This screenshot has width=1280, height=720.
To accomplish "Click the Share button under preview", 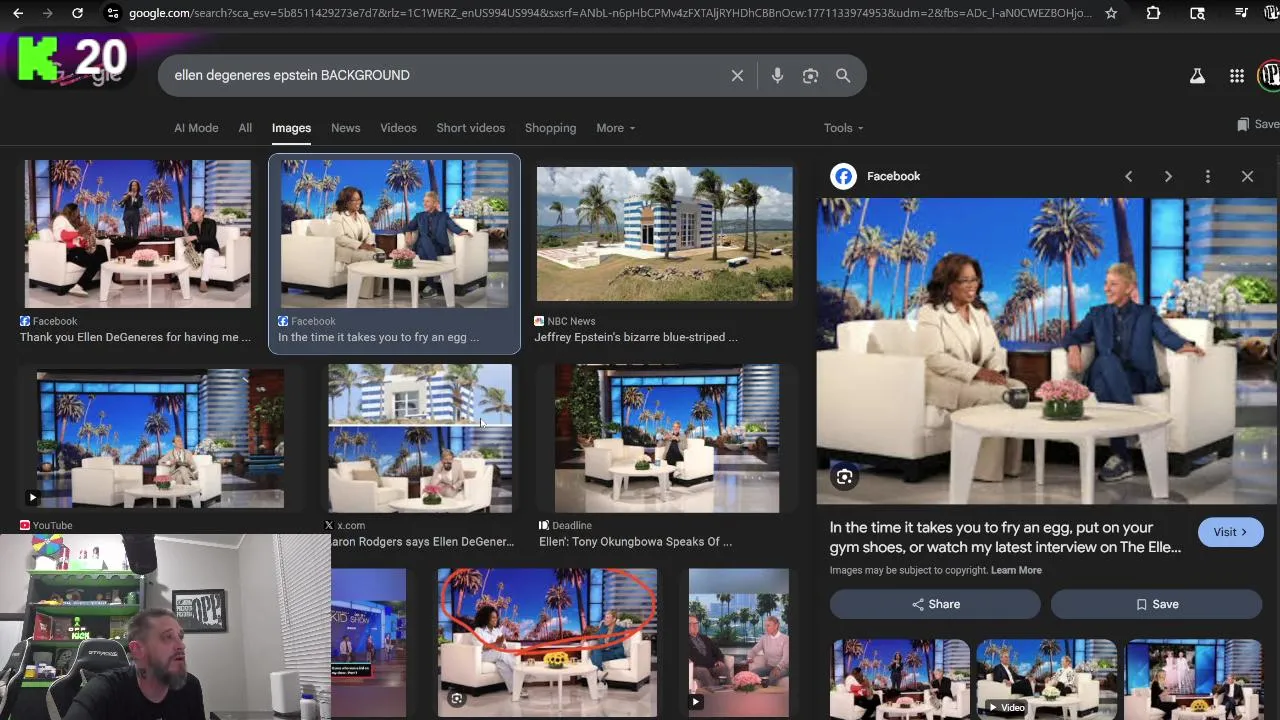I will (x=935, y=604).
